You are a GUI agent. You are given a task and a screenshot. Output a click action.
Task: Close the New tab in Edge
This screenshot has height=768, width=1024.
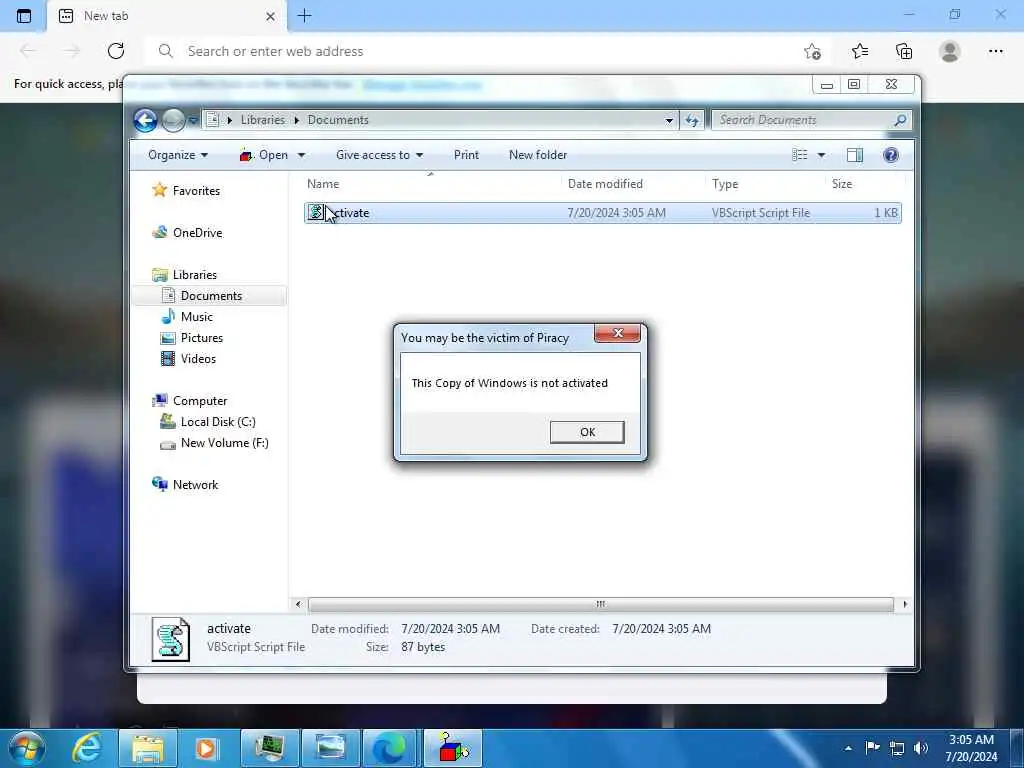270,16
